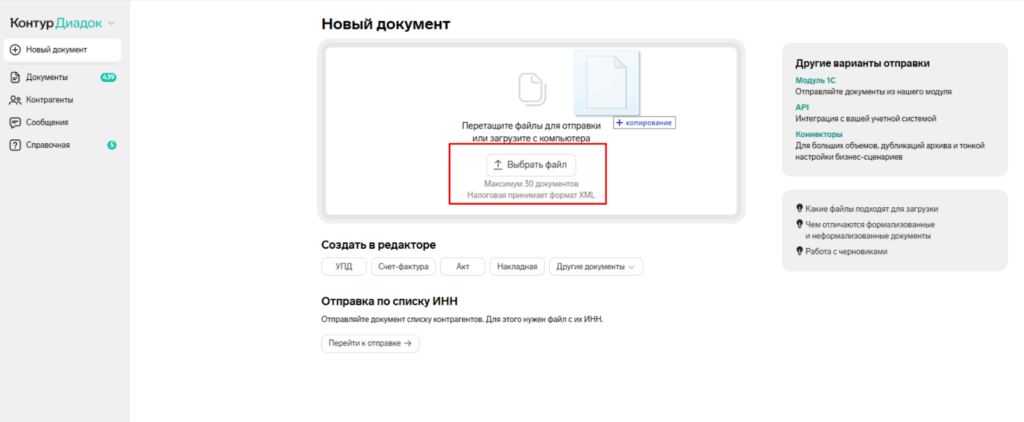Open Новый документ in the sidebar
This screenshot has height=422, width=1024.
click(x=62, y=50)
